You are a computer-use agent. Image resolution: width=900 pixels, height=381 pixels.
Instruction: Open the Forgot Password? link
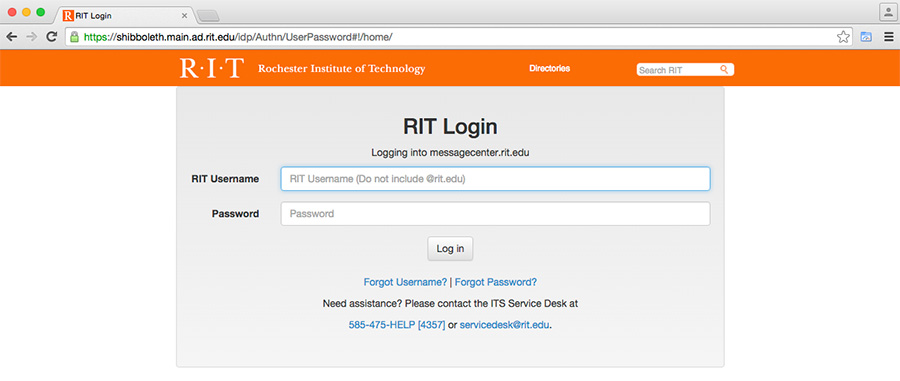496,282
